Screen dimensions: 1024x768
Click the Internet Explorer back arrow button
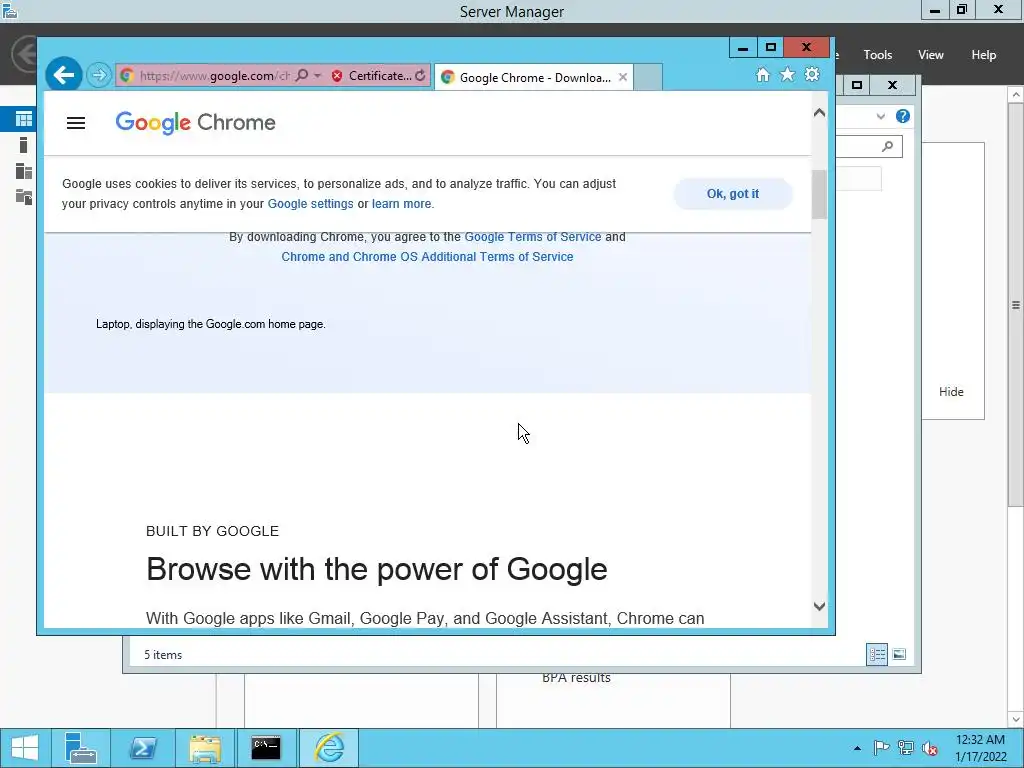tap(64, 76)
